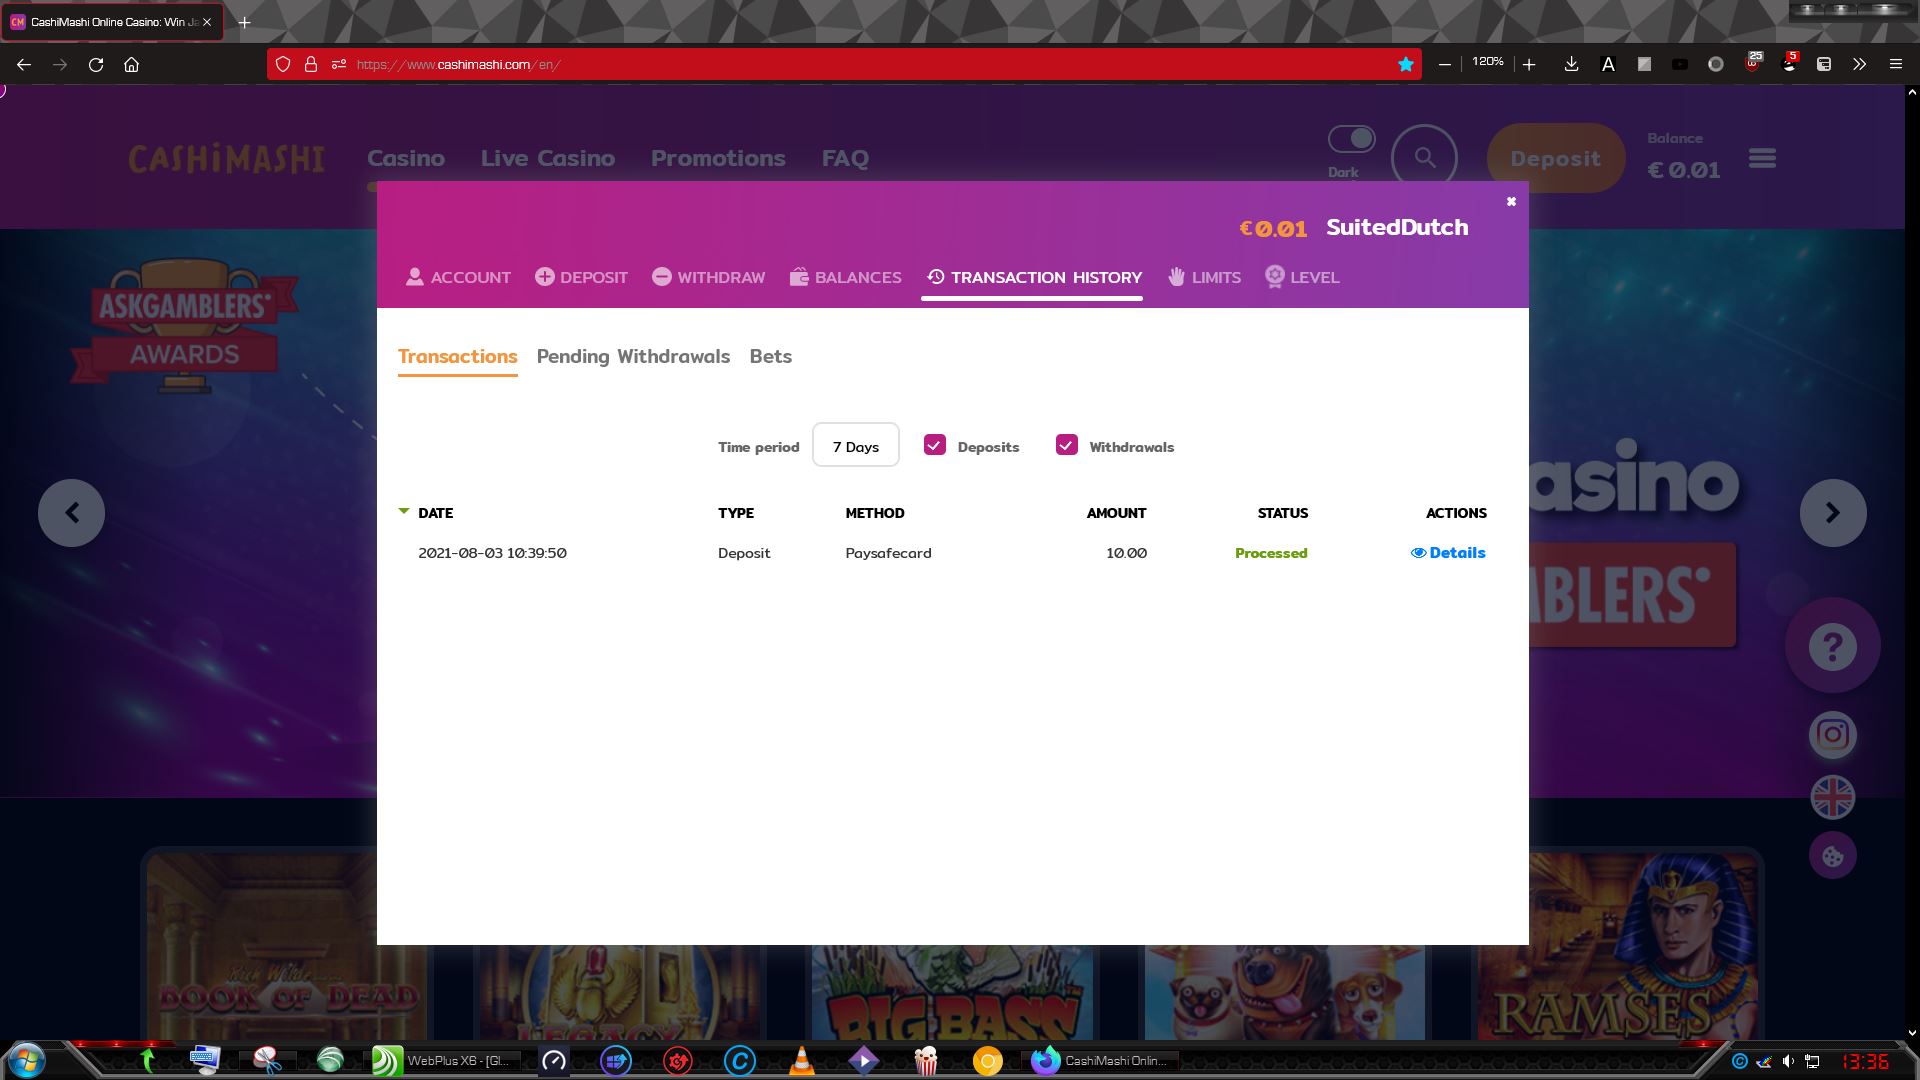Image resolution: width=1920 pixels, height=1080 pixels.
Task: Close the CashiMashi browser tab
Action: [x=207, y=22]
